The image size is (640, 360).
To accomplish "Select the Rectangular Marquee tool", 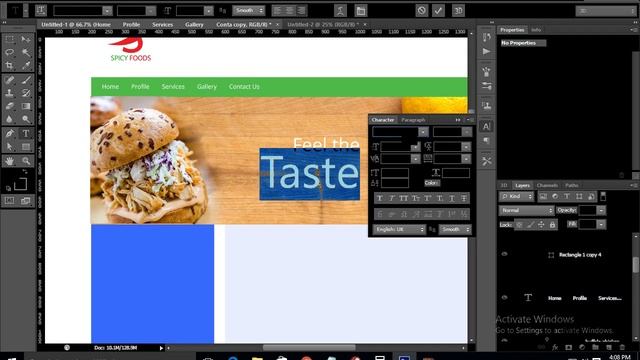I will coord(9,39).
